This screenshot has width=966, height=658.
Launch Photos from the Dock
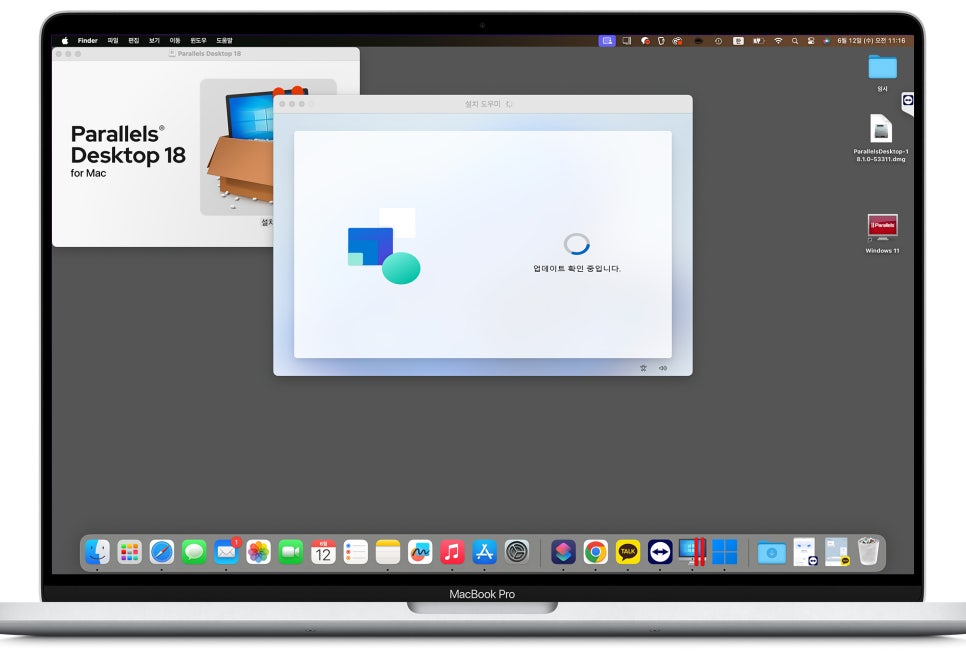[259, 552]
